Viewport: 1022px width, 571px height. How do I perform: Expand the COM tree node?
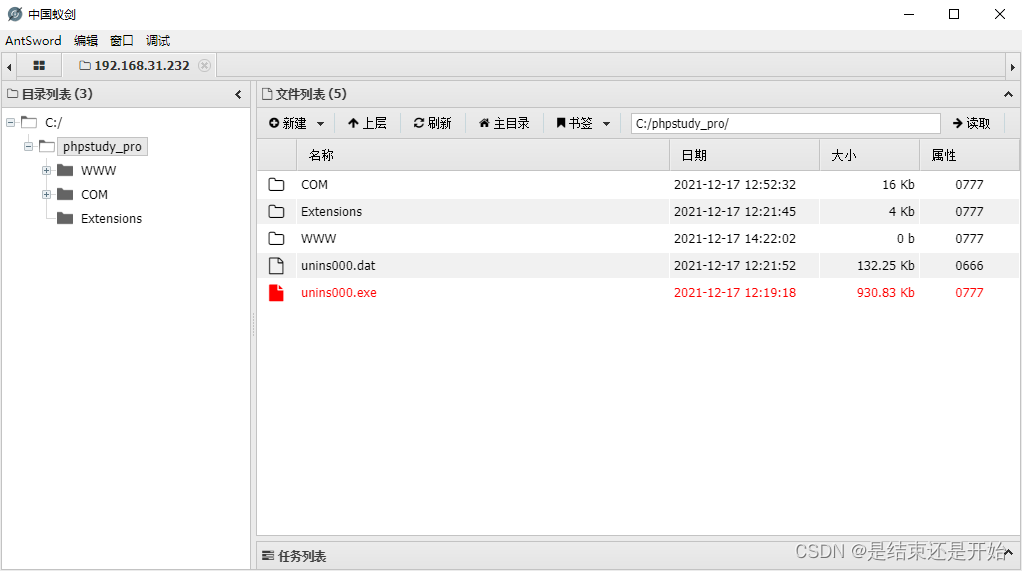click(x=46, y=194)
